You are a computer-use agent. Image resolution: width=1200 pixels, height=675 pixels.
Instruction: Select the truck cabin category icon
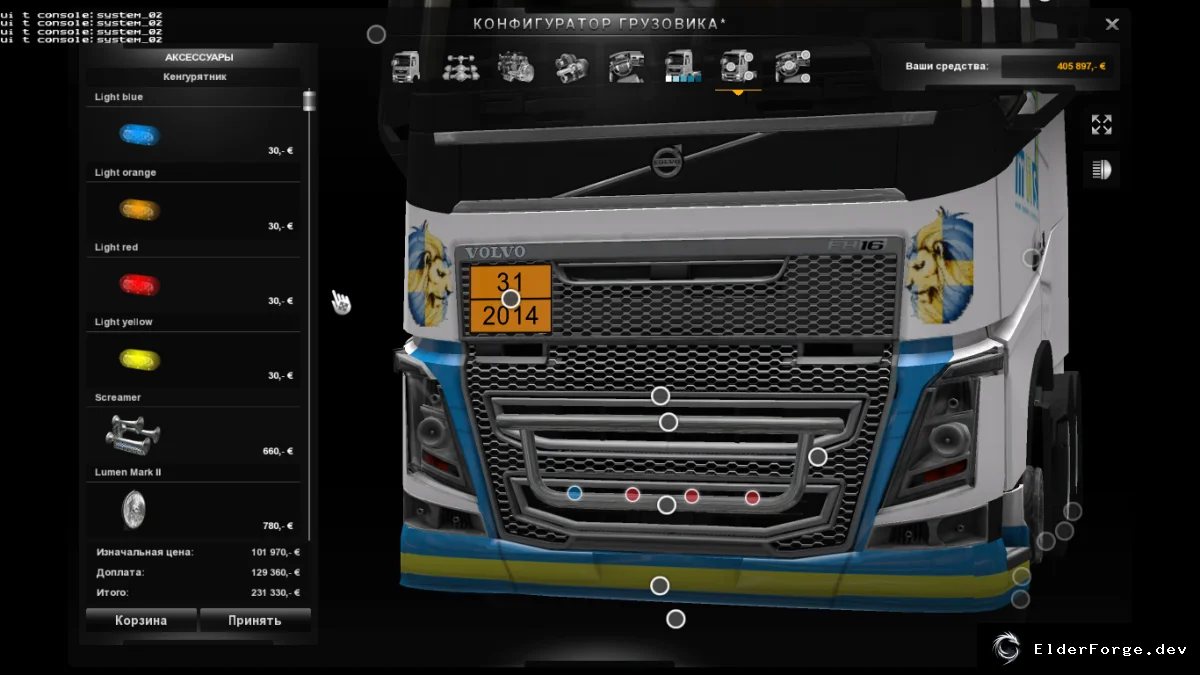coord(405,67)
